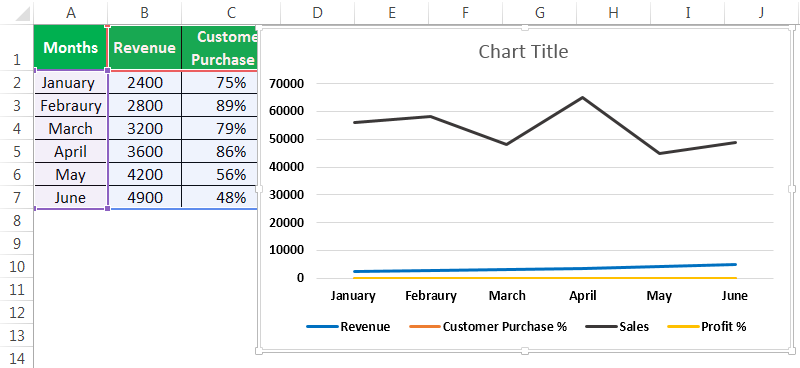Select column F header
Image resolution: width=800 pixels, height=368 pixels.
click(x=465, y=12)
